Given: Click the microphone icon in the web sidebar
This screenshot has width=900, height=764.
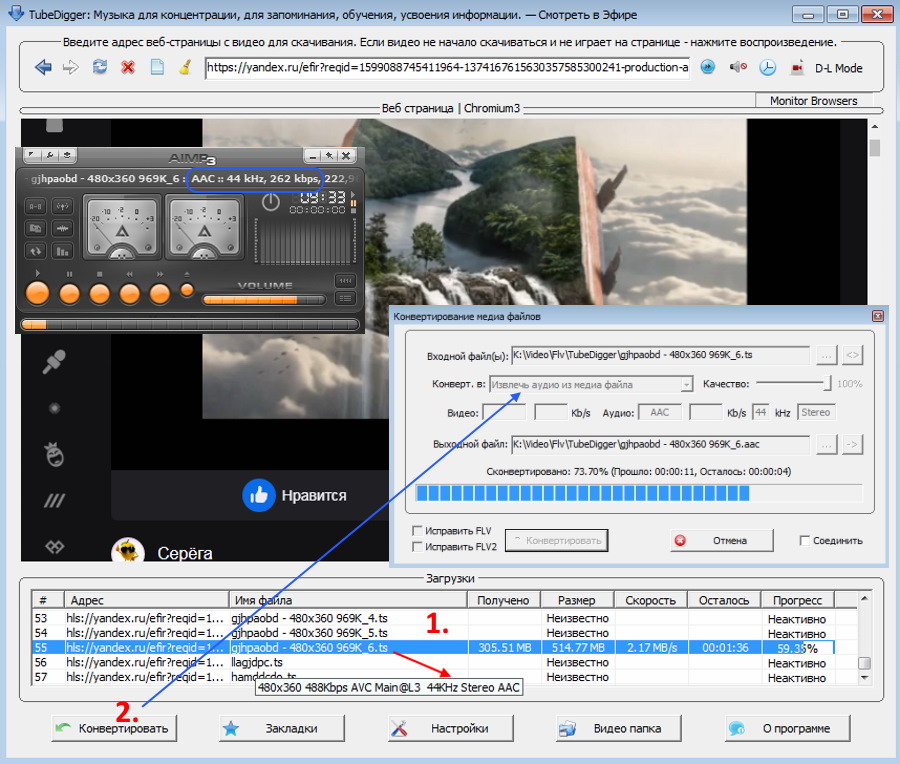Looking at the screenshot, I should point(55,362).
